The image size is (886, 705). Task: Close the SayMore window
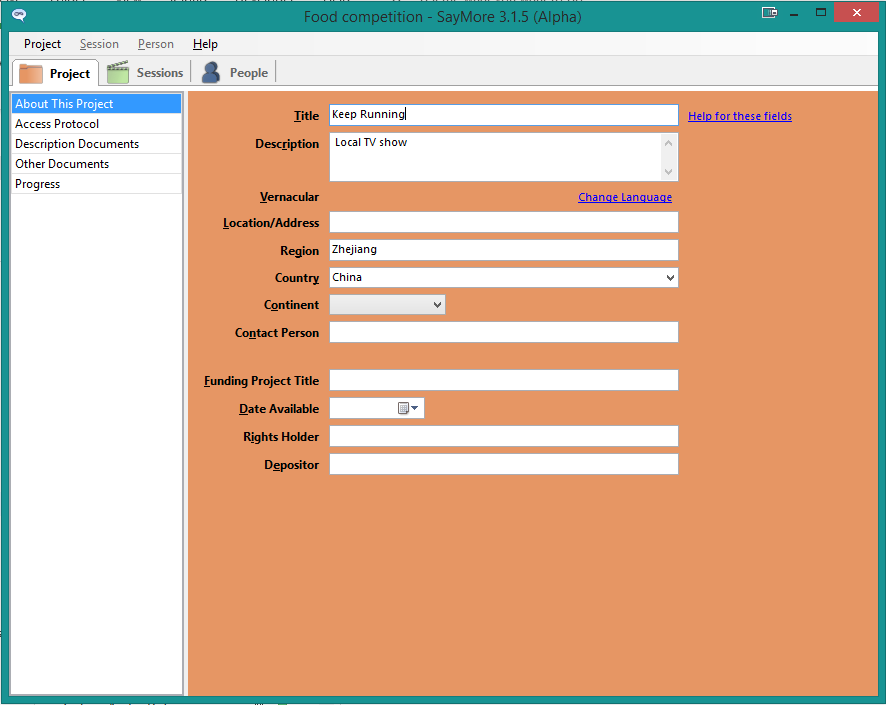pyautogui.click(x=857, y=12)
